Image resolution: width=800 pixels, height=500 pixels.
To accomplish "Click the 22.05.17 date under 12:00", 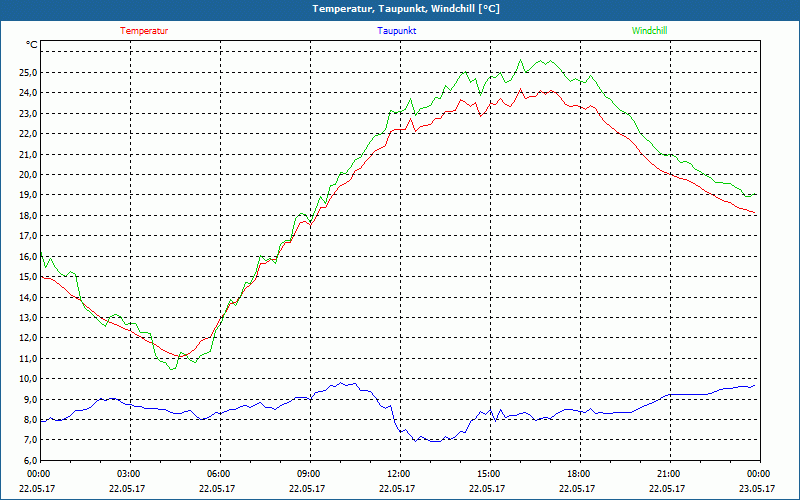I will point(397,488).
